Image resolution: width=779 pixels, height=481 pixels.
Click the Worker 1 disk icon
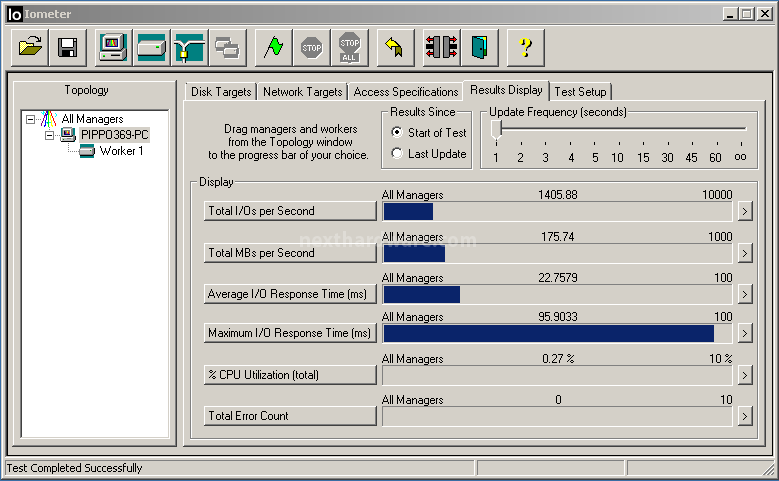click(87, 151)
